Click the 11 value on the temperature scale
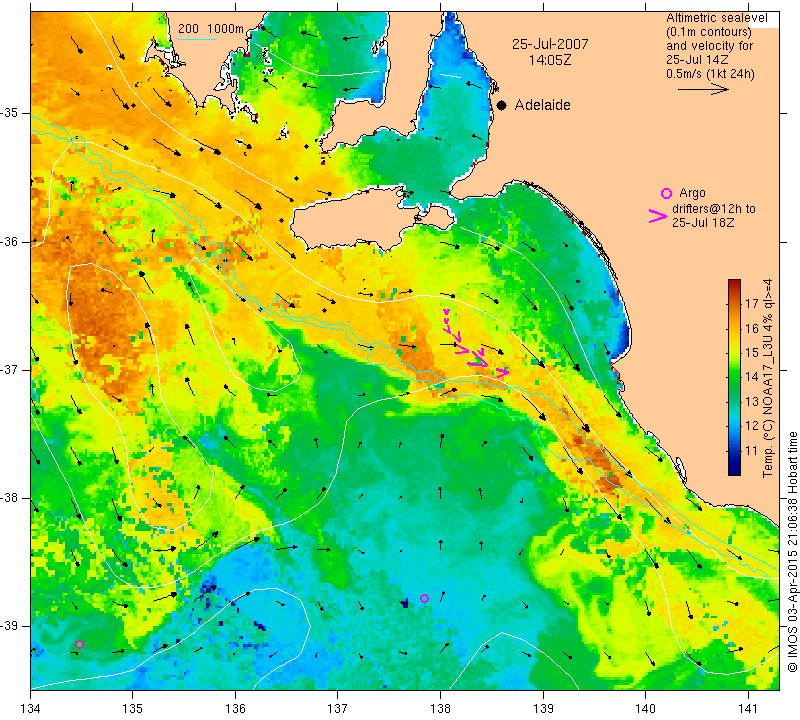The width and height of the screenshot is (800, 720). pyautogui.click(x=752, y=451)
